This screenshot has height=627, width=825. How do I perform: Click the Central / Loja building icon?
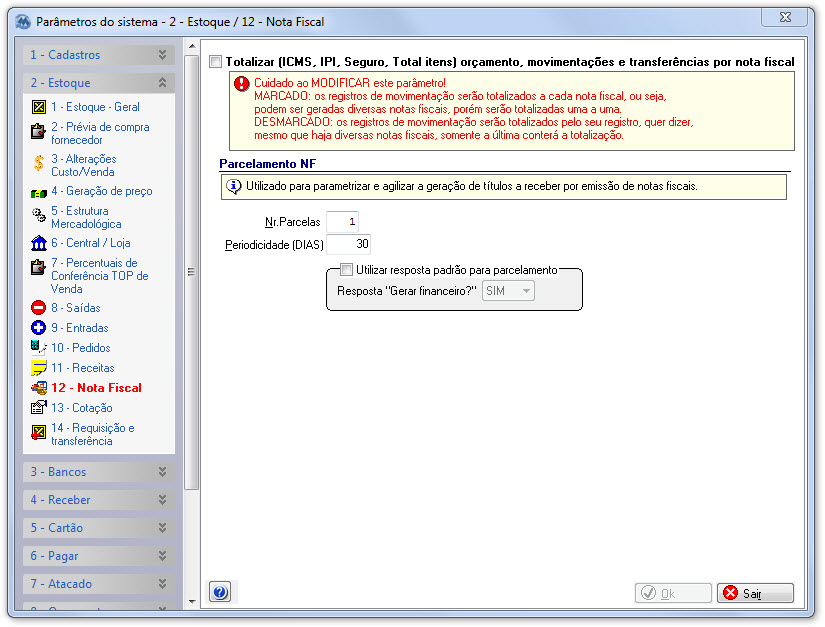tap(38, 243)
